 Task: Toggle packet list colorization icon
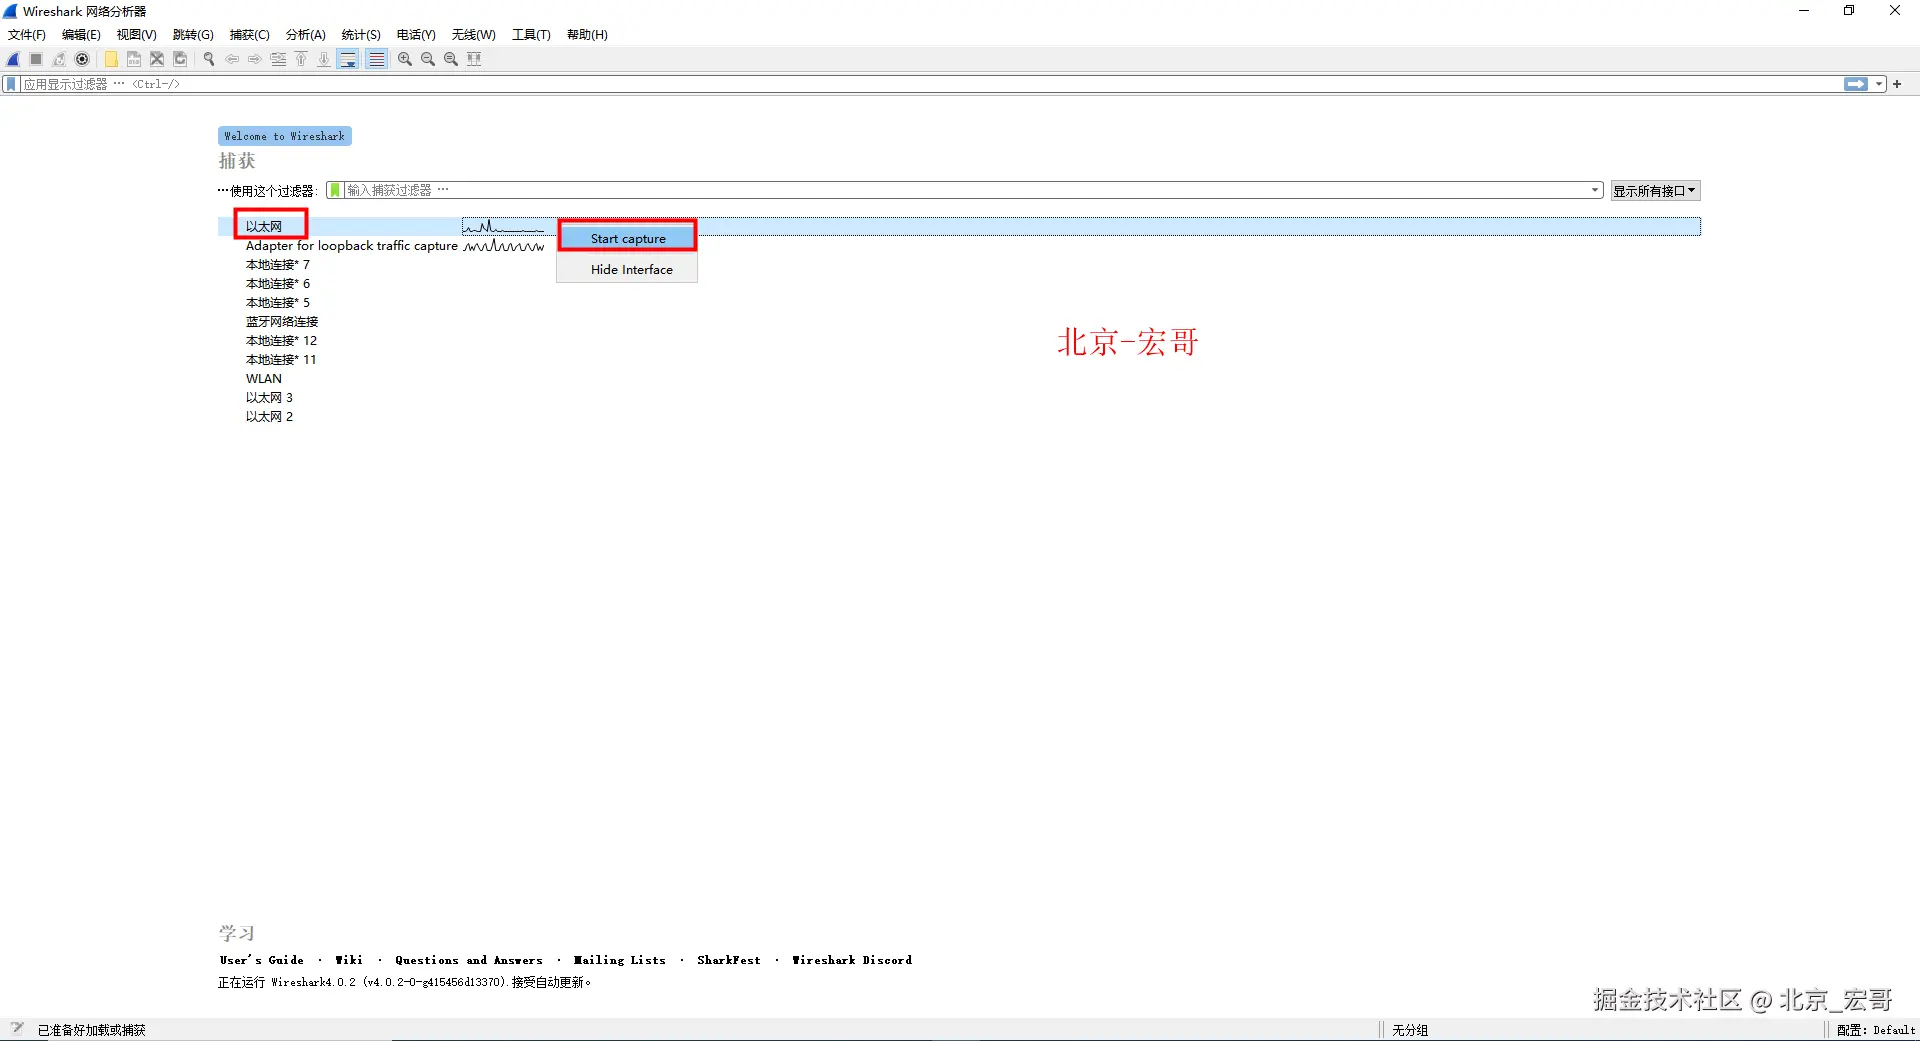tap(376, 59)
